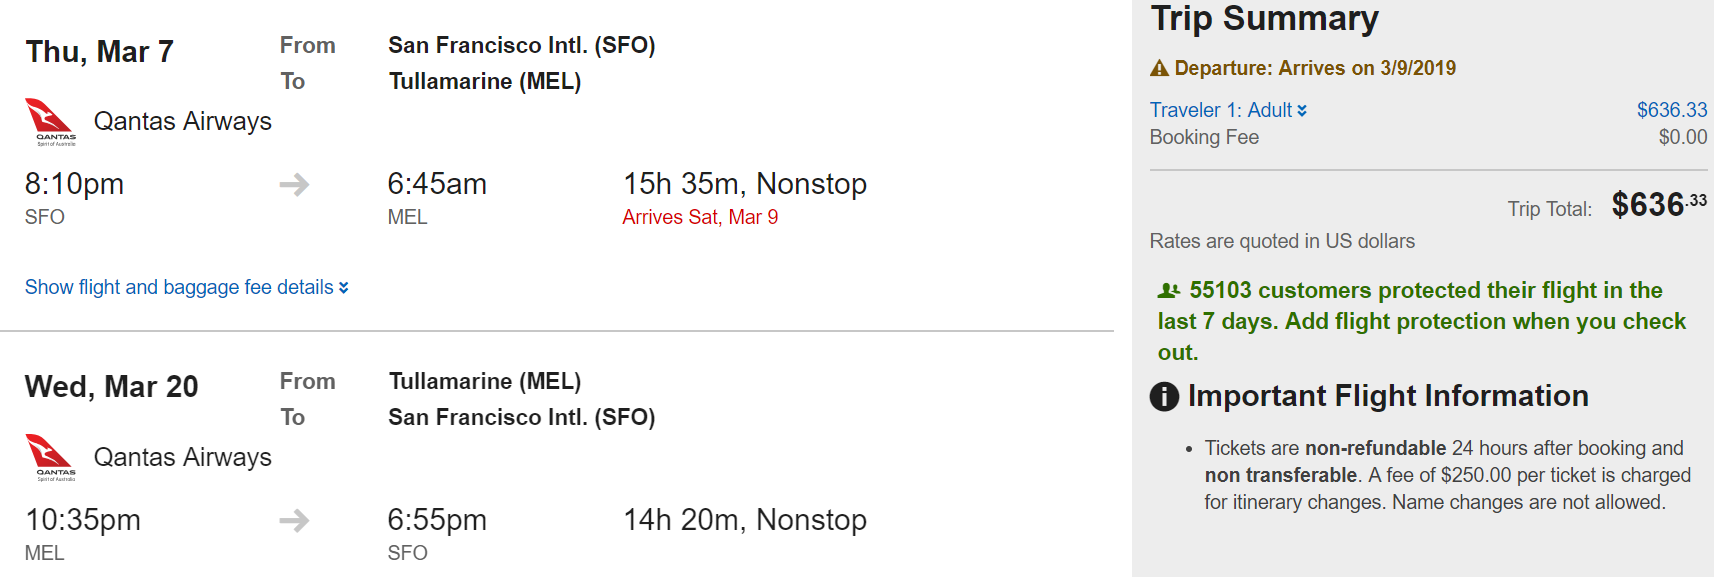1714x577 pixels.
Task: Click the Thu, Mar 7 departure date
Action: pyautogui.click(x=100, y=51)
